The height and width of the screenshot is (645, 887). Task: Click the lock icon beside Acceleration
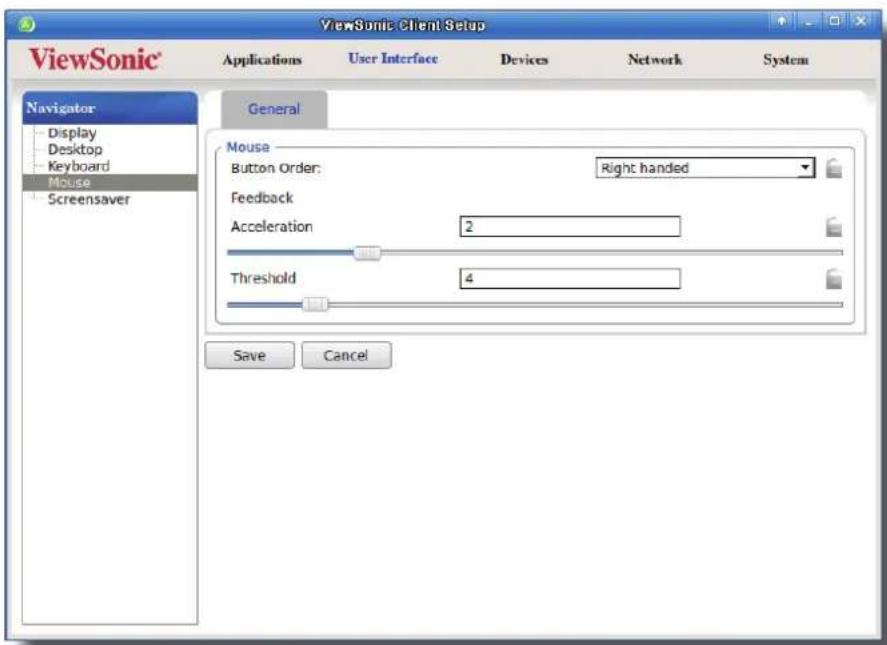click(x=834, y=227)
